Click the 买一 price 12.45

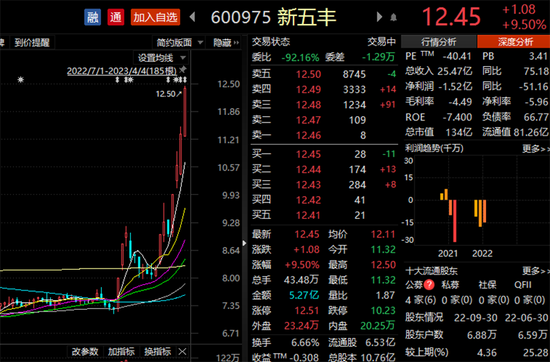(x=308, y=154)
